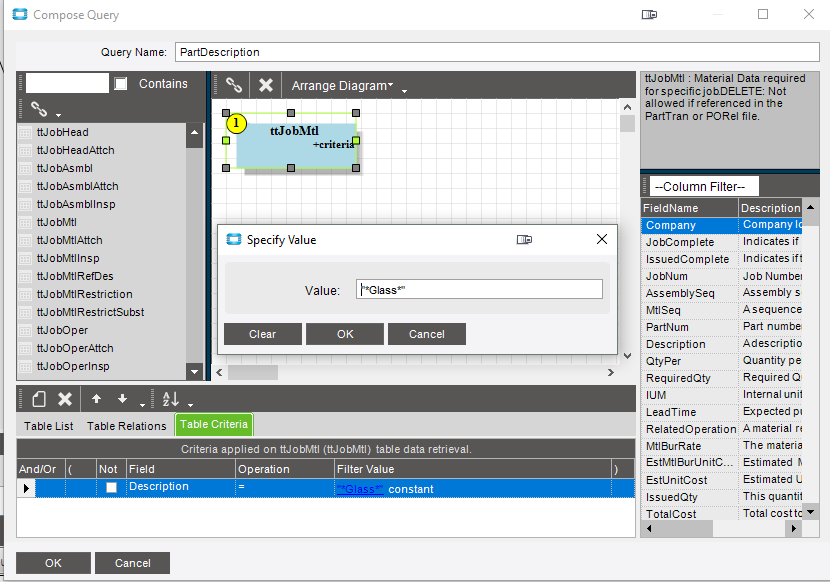Click the Compose Query app icon in title bar

20,14
